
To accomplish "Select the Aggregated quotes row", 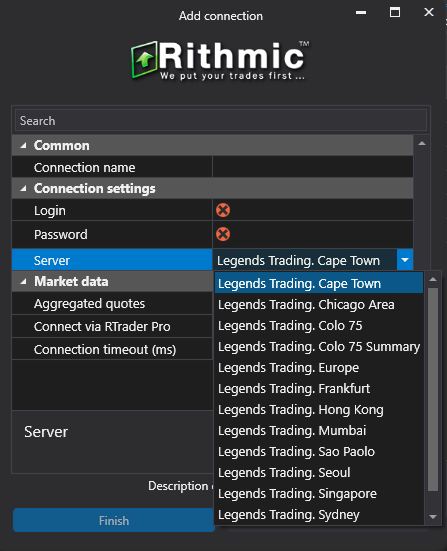I will click(112, 304).
